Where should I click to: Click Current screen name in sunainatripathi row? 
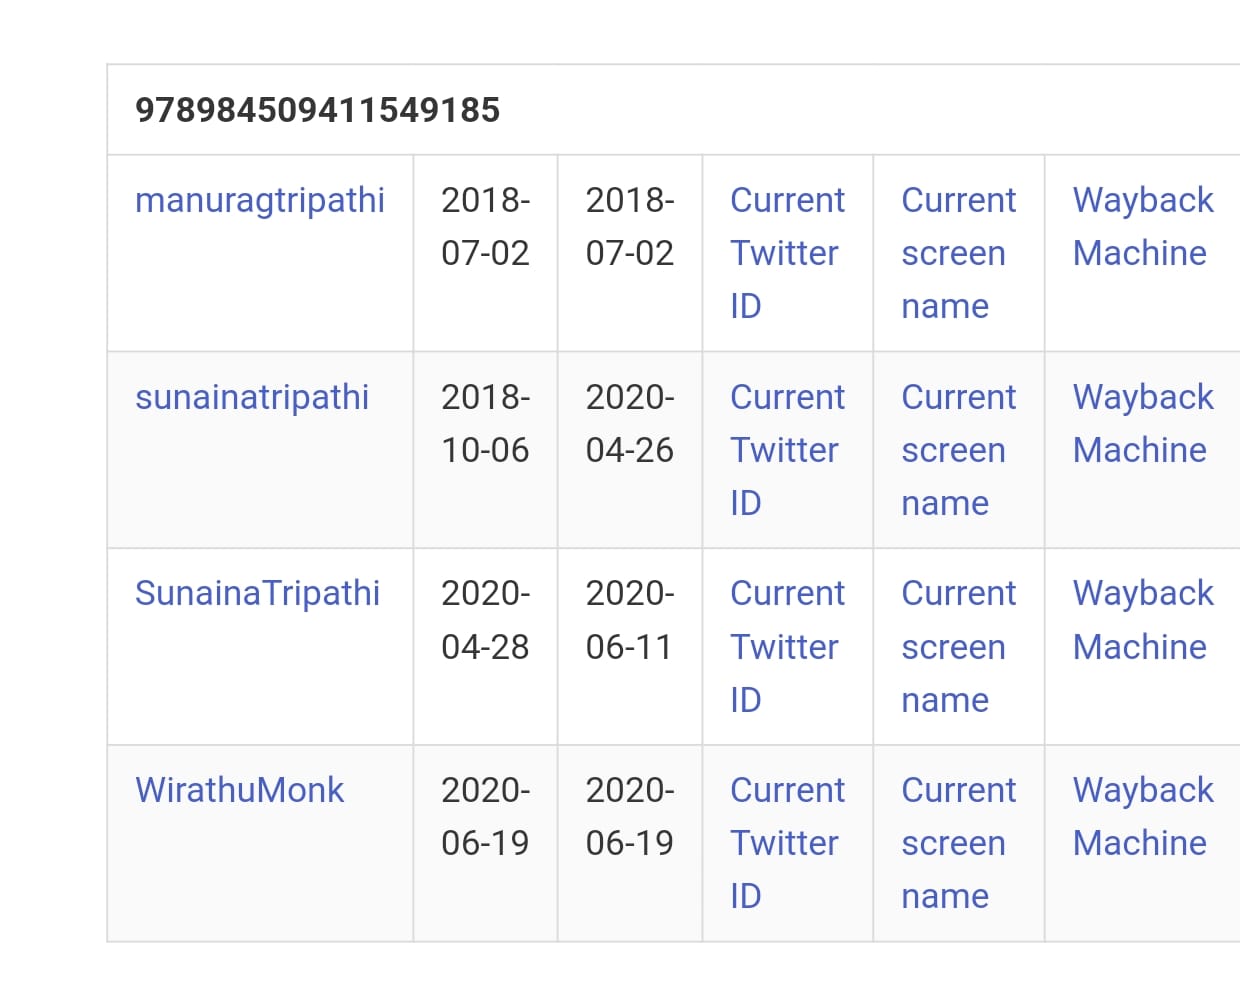tap(958, 450)
